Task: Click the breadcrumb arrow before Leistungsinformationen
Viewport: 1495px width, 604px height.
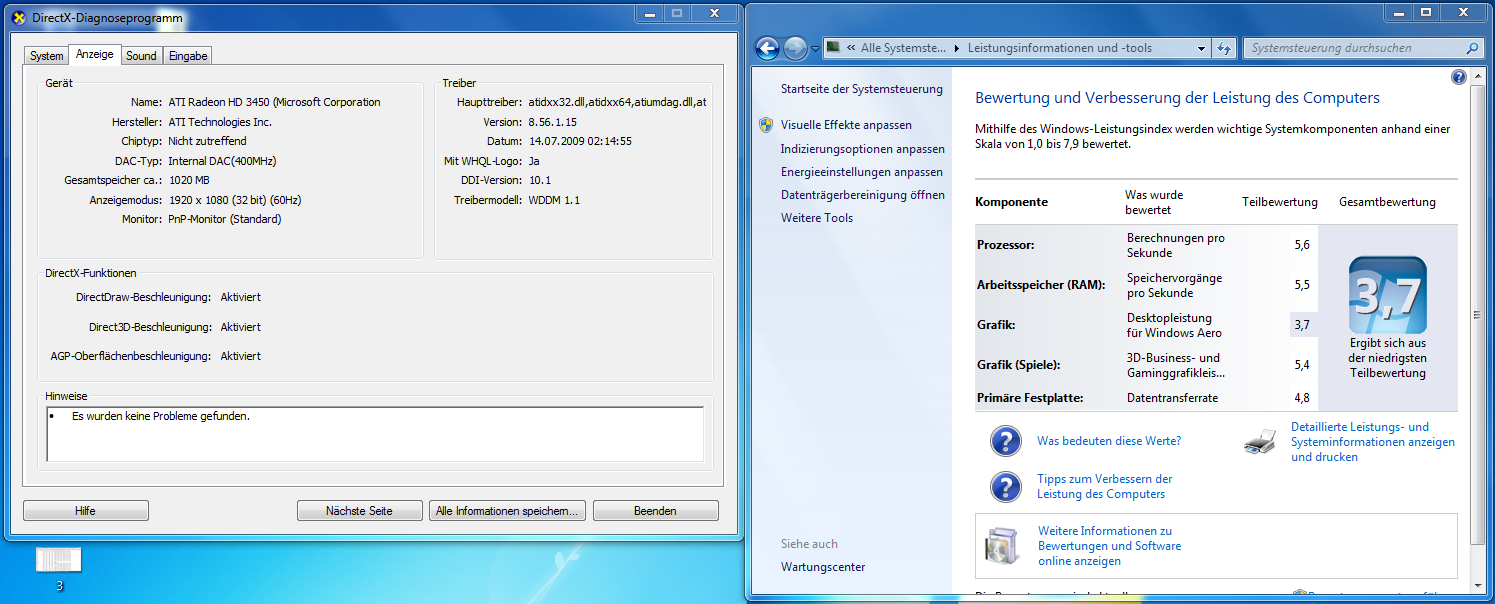Action: click(956, 48)
